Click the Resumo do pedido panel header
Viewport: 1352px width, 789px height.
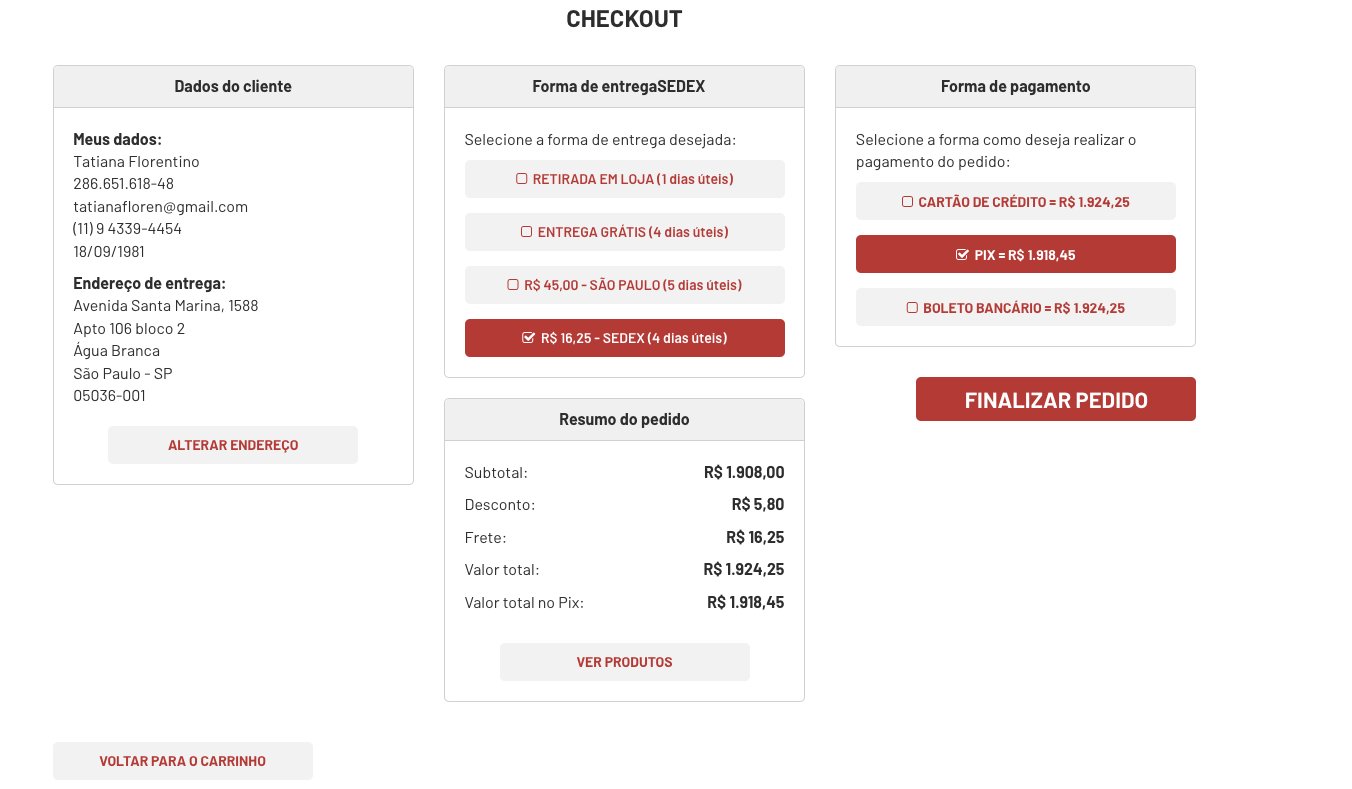click(624, 420)
